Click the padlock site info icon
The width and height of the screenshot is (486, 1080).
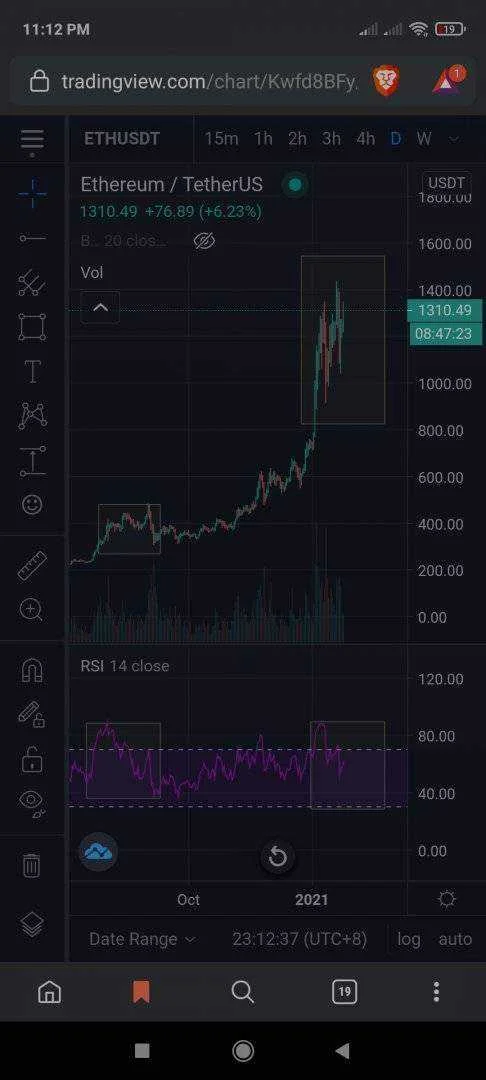click(x=39, y=81)
